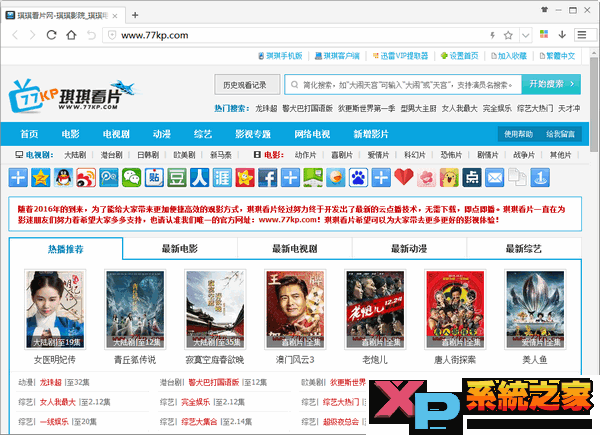Select the 热播推荐 tab
The image size is (600, 435).
coord(66,249)
